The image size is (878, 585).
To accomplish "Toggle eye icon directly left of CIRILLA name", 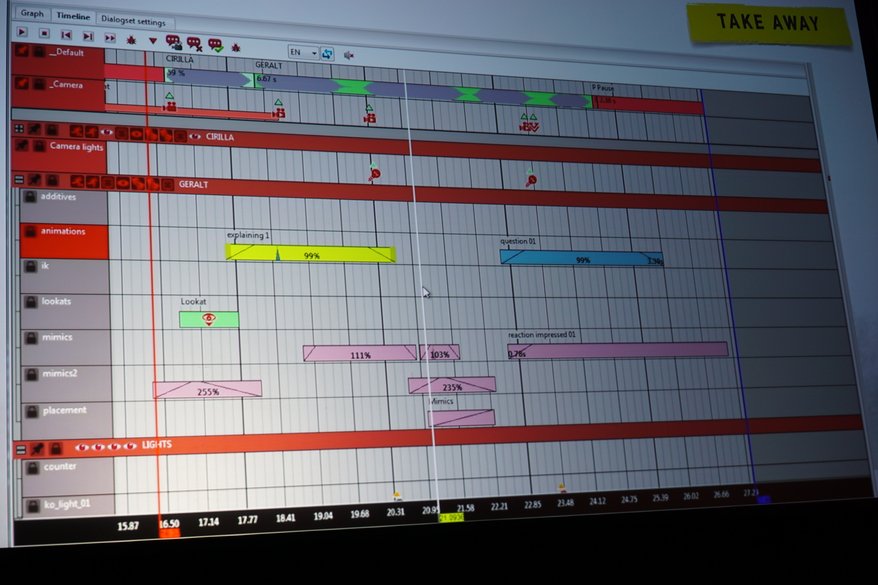I will [x=195, y=136].
